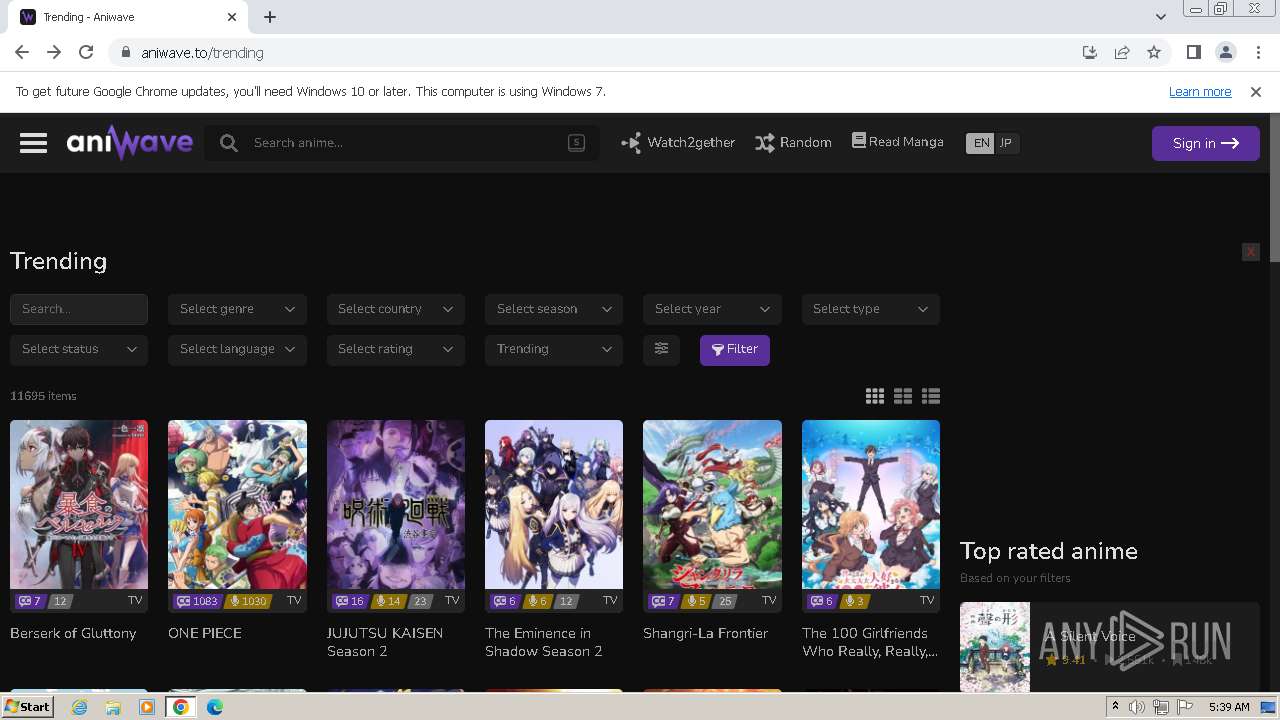Click the share page icon

tap(1122, 52)
